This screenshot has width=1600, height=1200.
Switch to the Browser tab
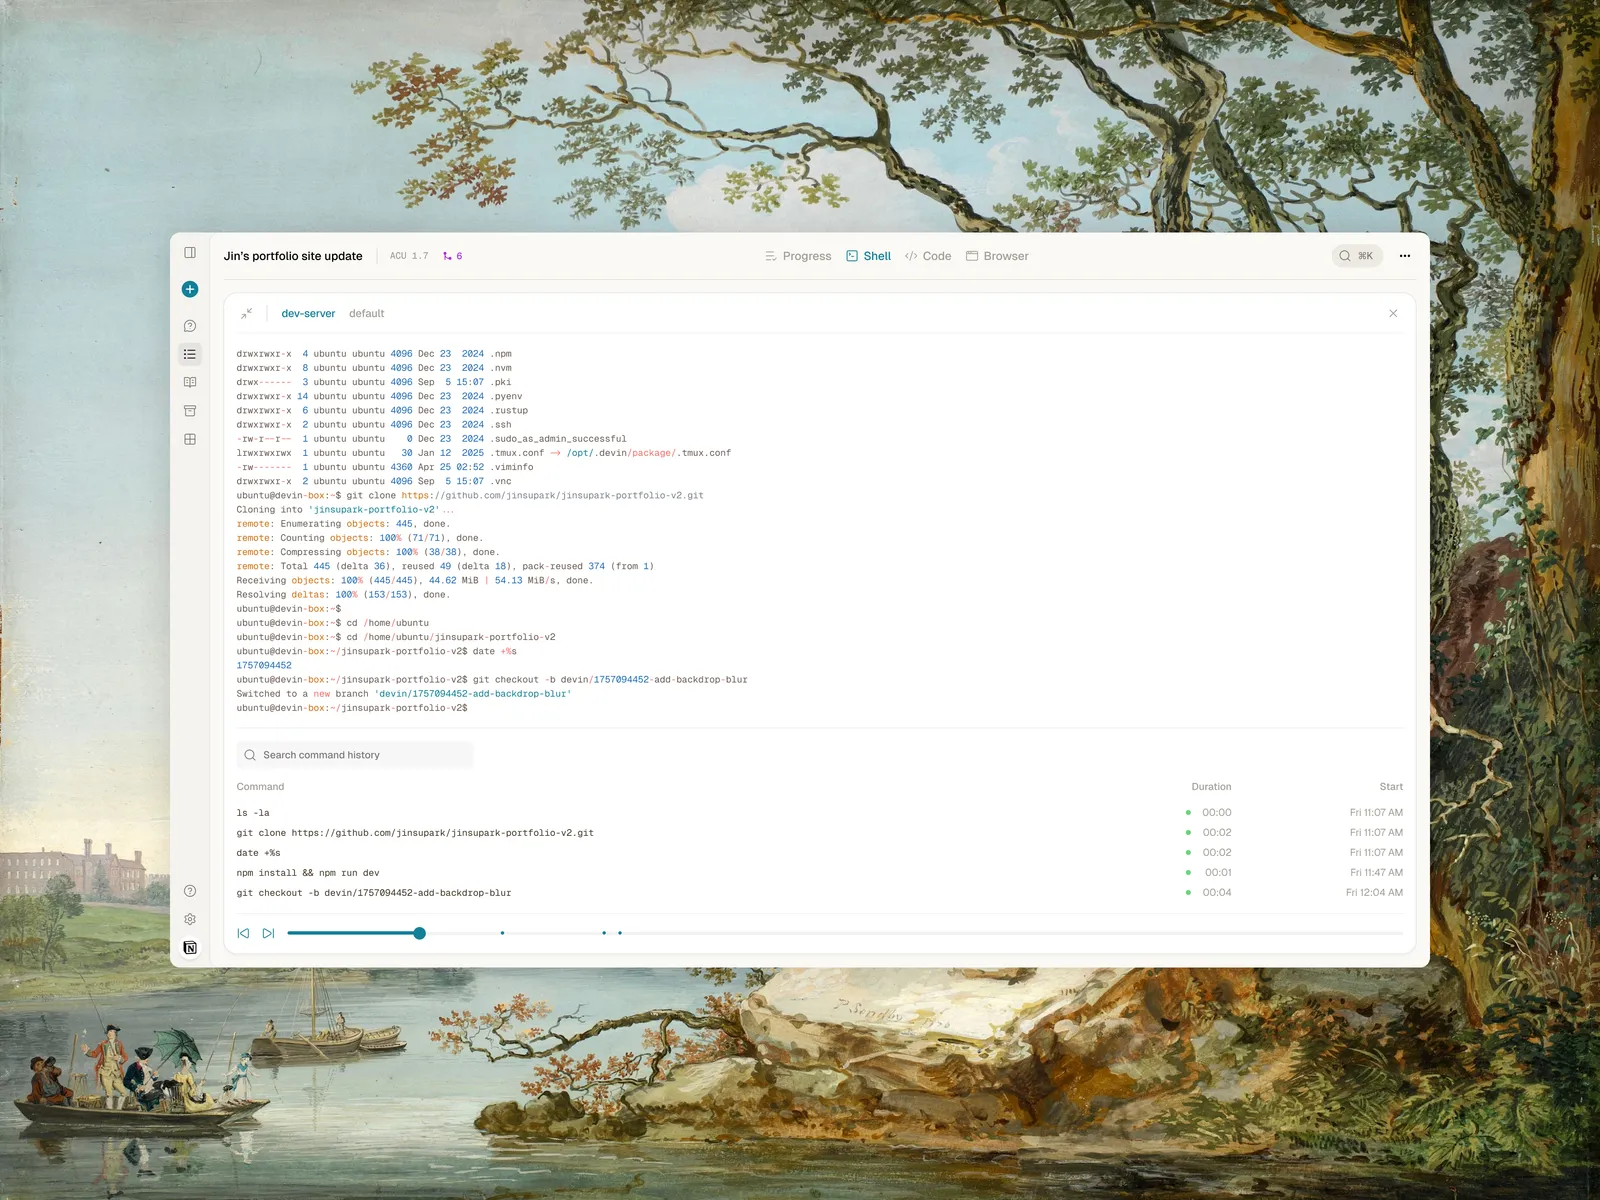[x=997, y=256]
